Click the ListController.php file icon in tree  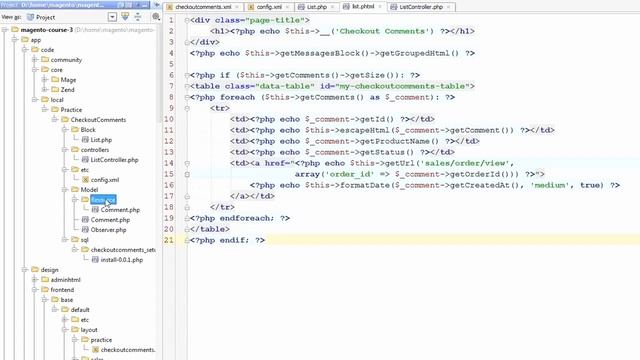(x=85, y=160)
